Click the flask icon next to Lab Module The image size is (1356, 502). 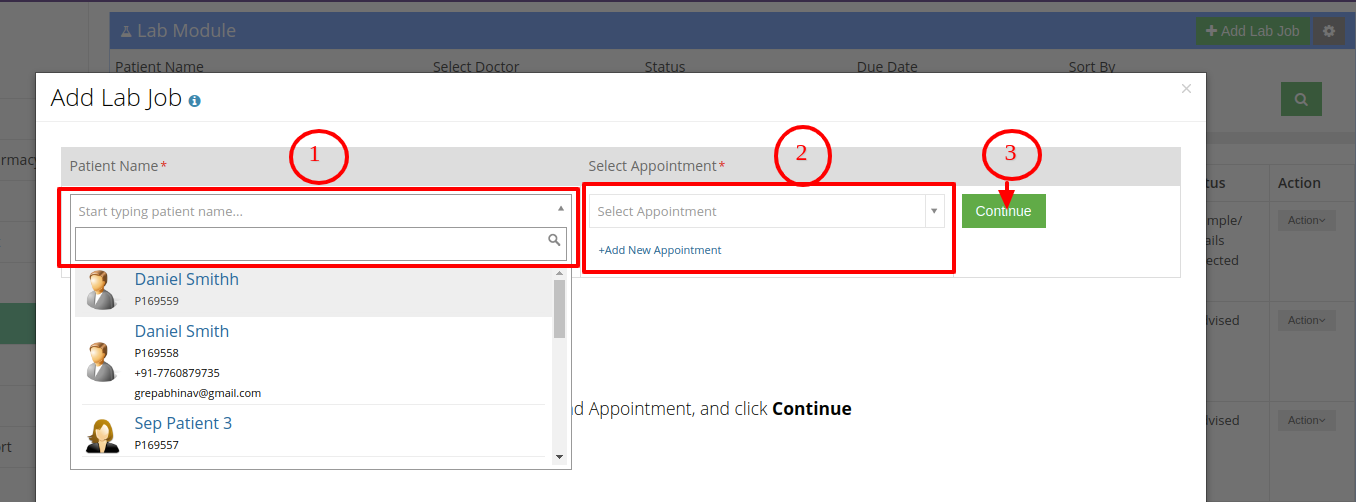[x=126, y=31]
